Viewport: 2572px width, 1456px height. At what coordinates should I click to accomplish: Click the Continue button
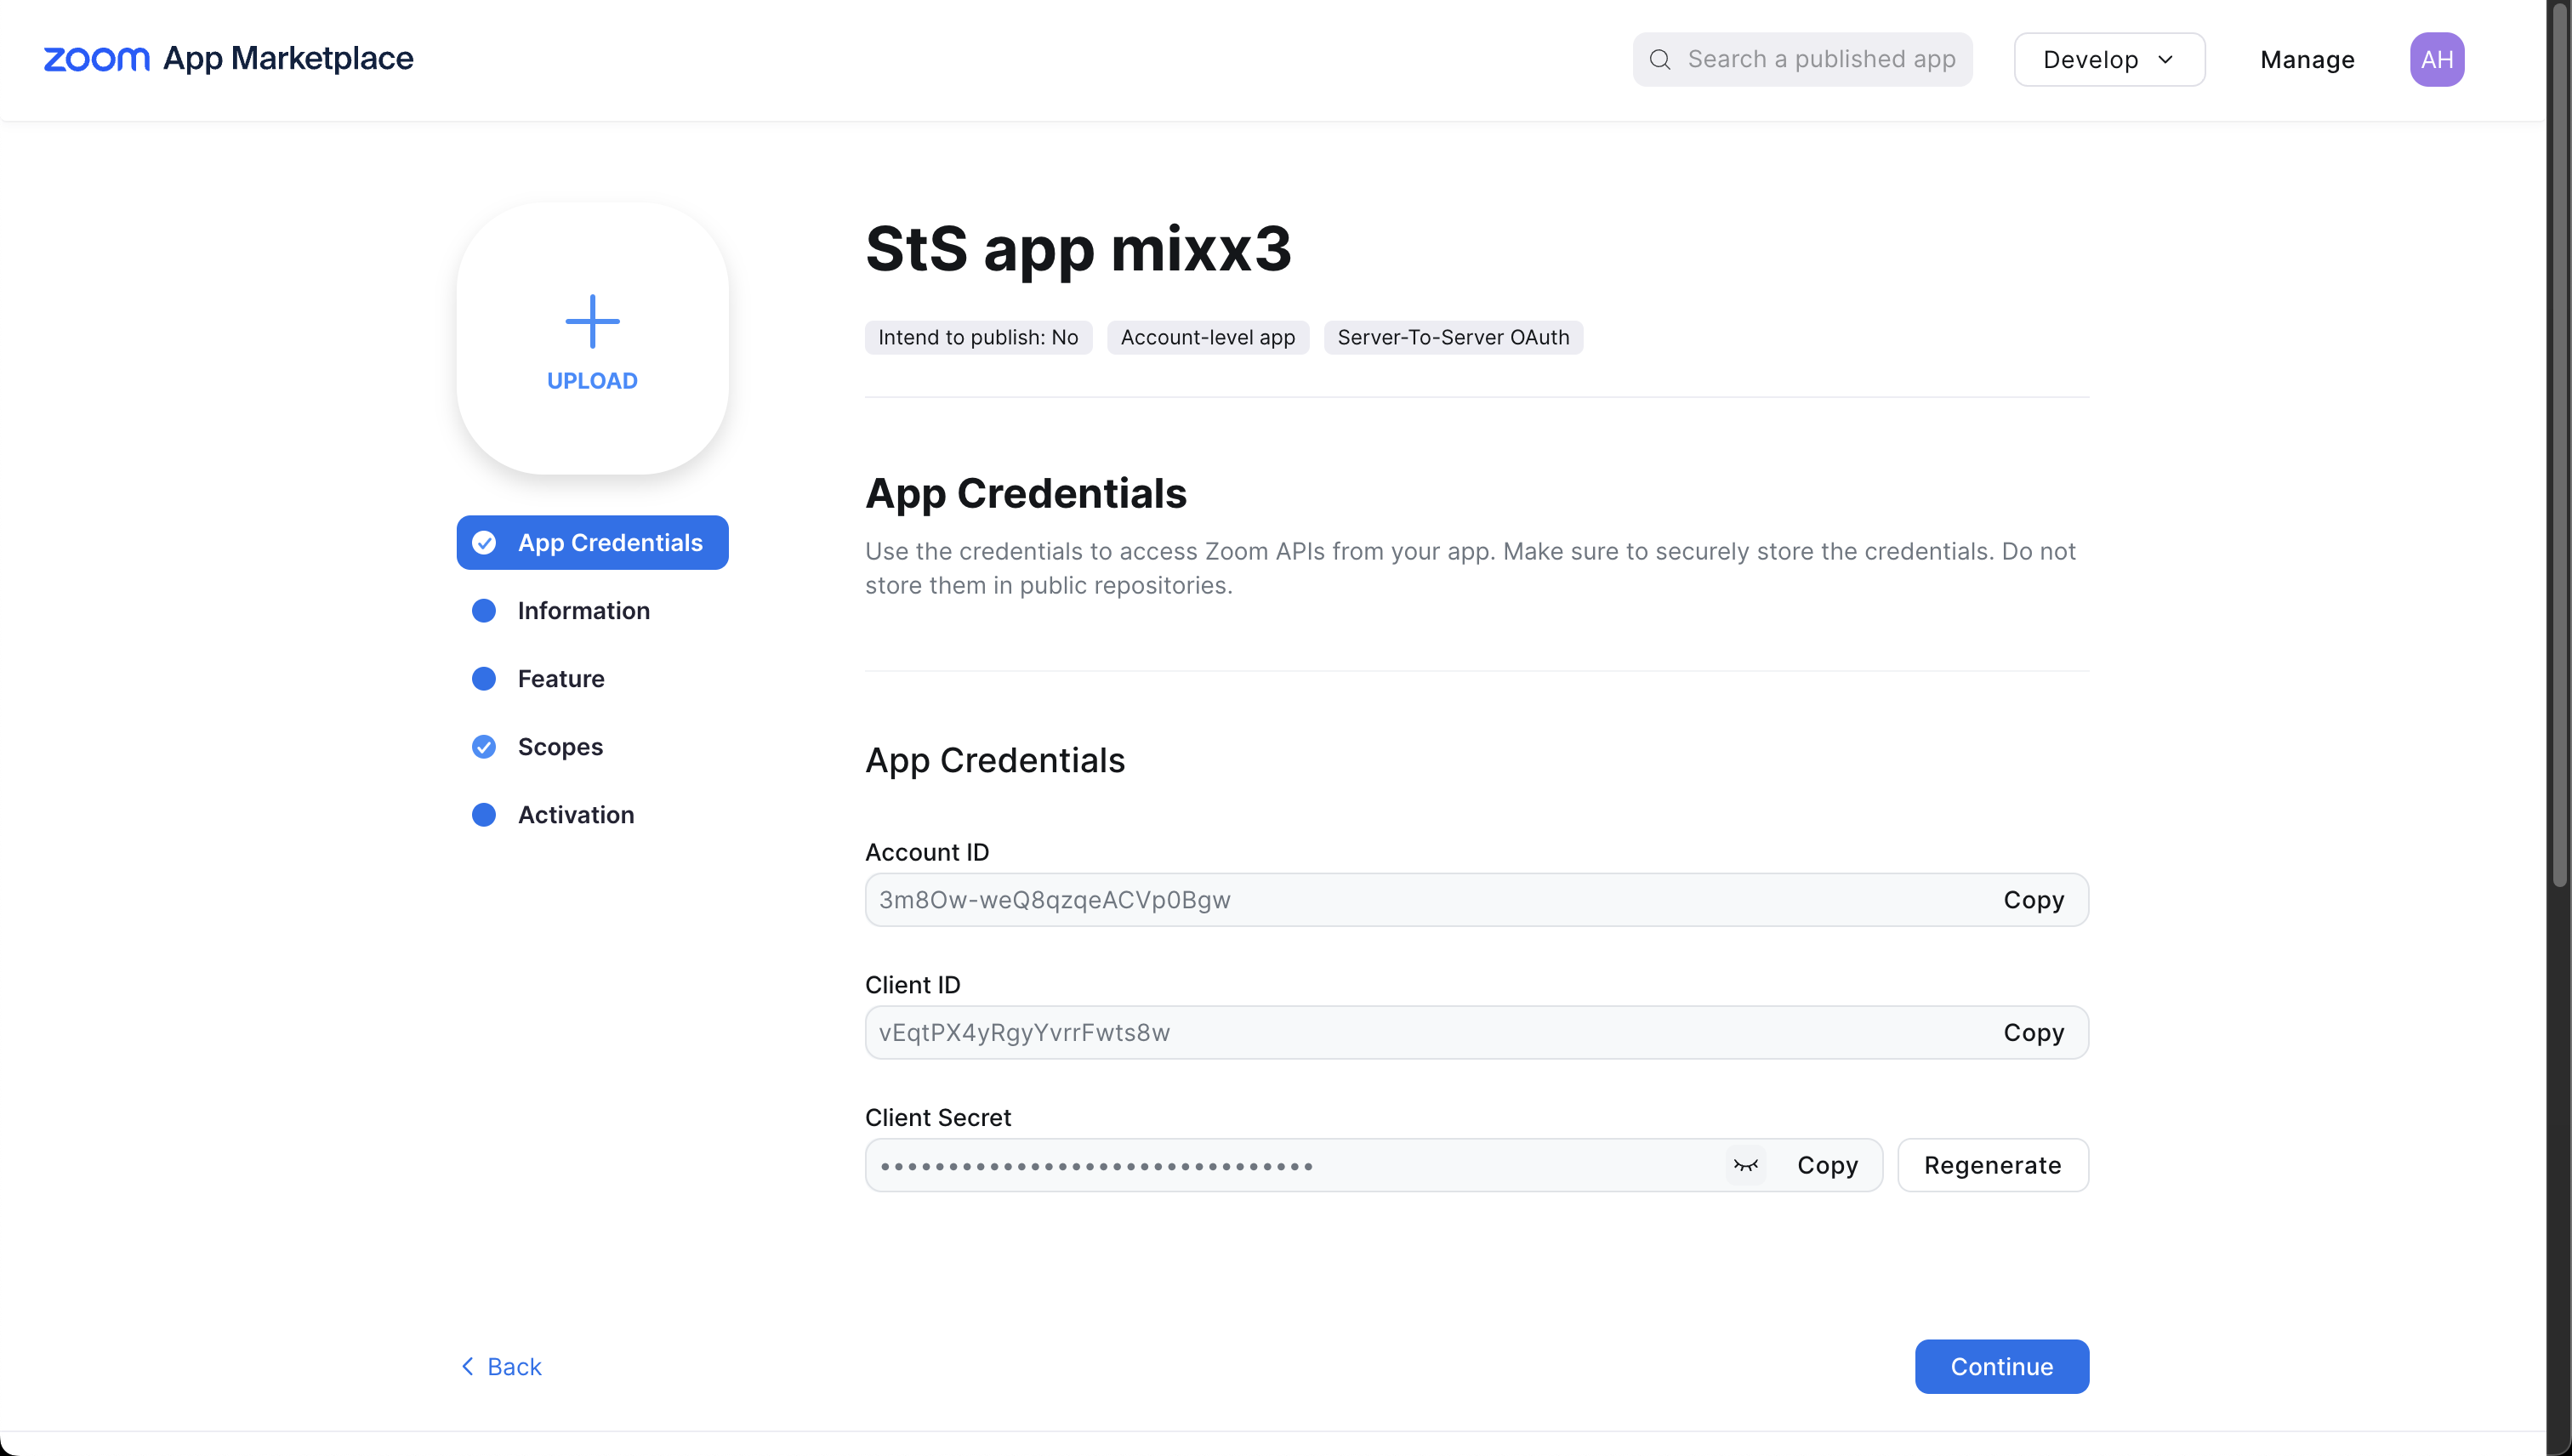[2001, 1366]
